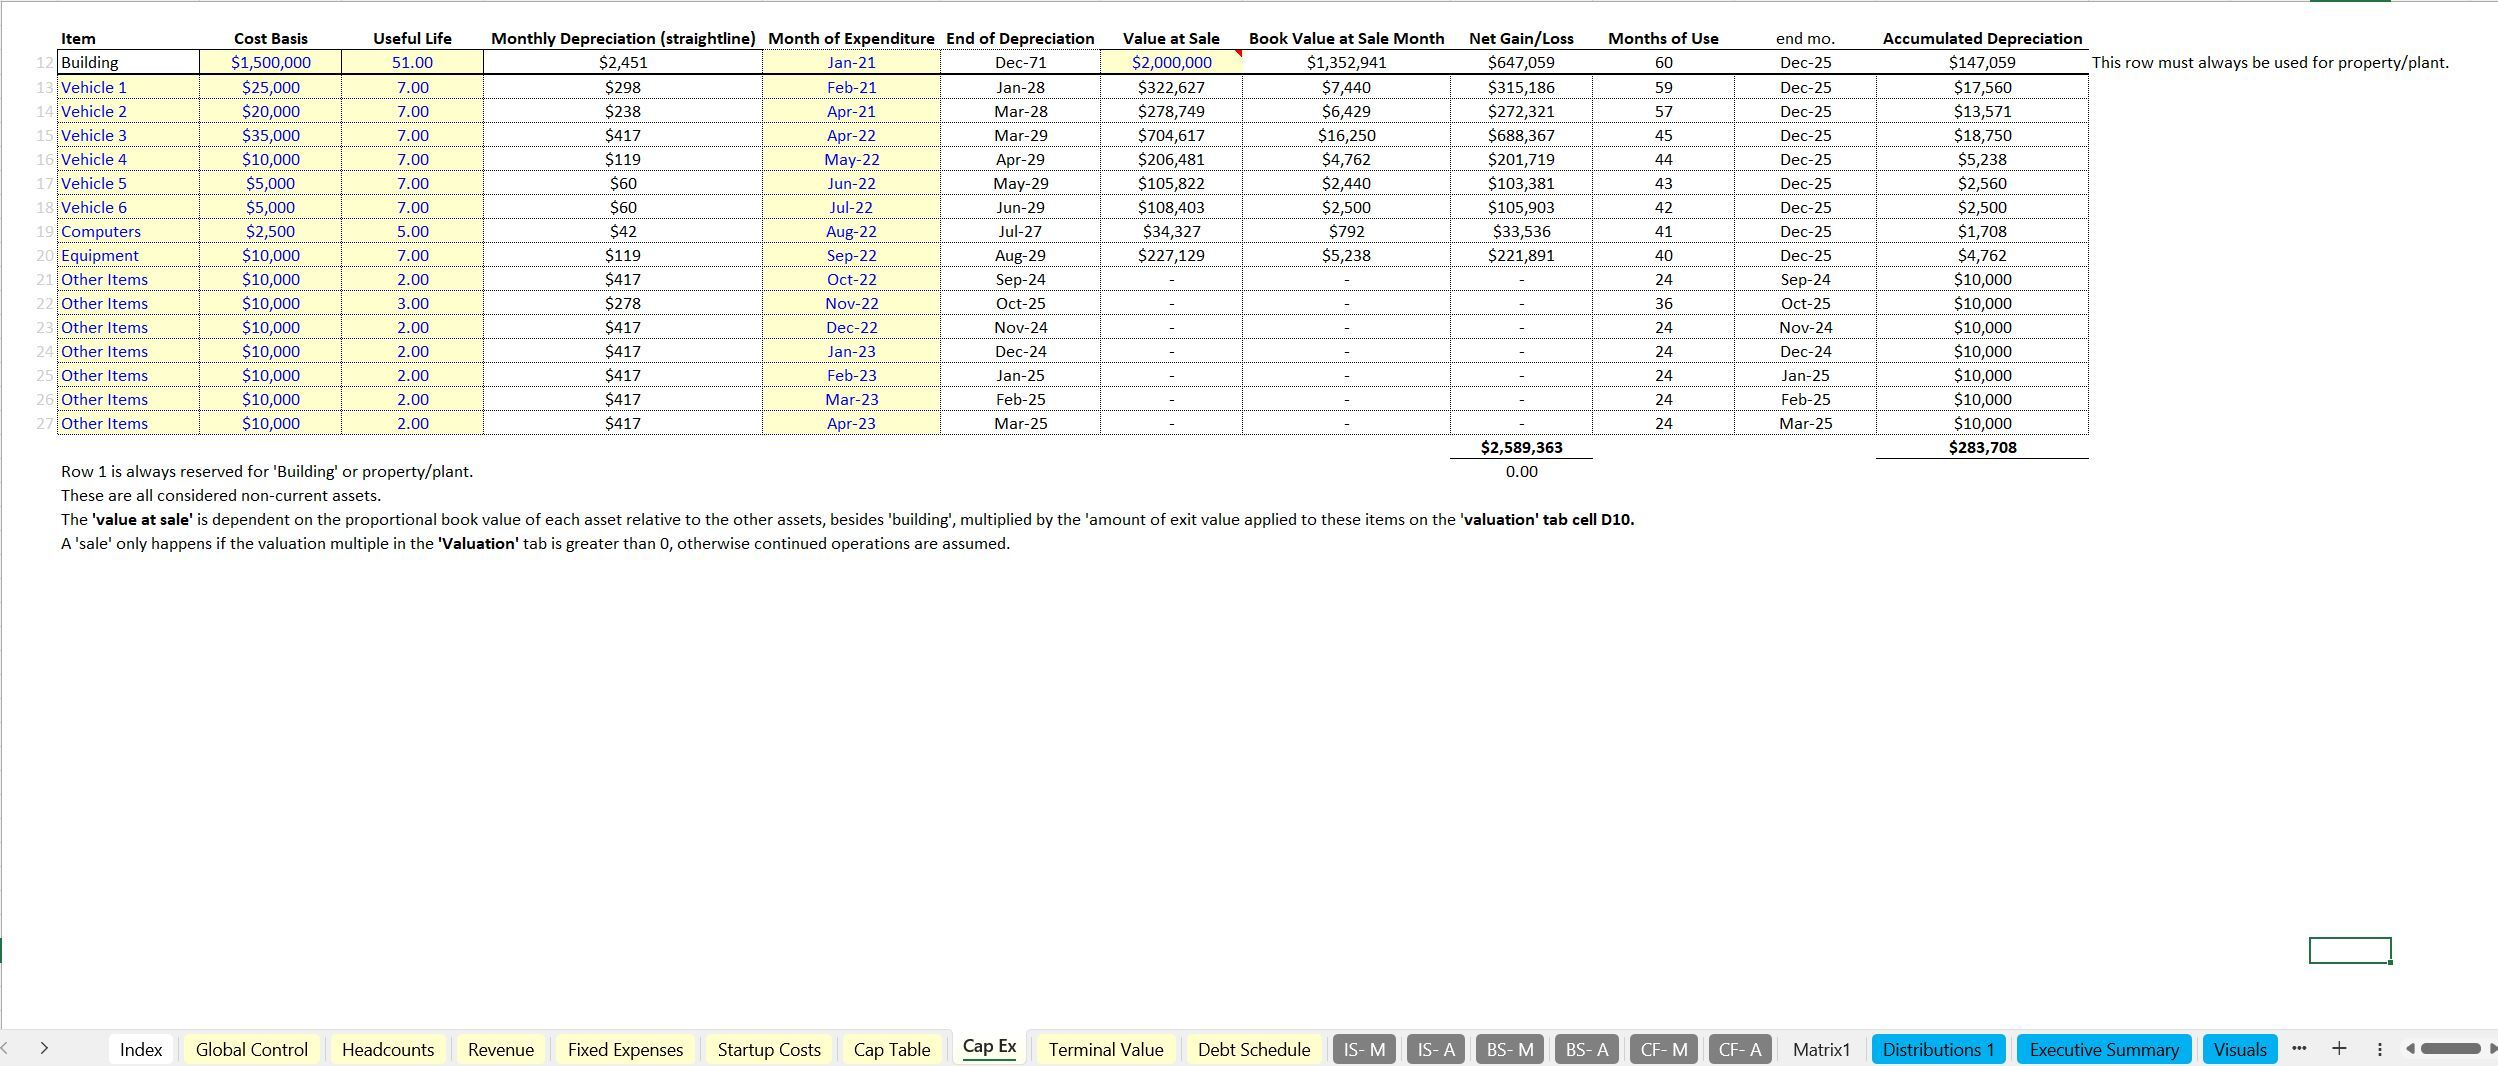The width and height of the screenshot is (2498, 1066).
Task: Click the 0.00 check cell below total
Action: click(1521, 471)
